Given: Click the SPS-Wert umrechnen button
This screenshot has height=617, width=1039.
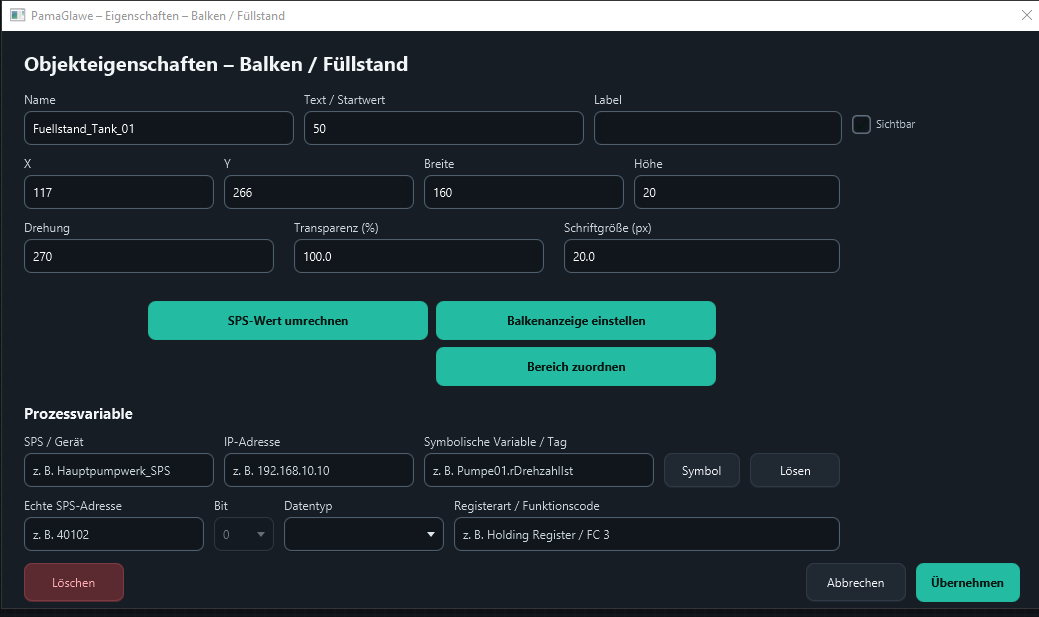Looking at the screenshot, I should [x=288, y=321].
